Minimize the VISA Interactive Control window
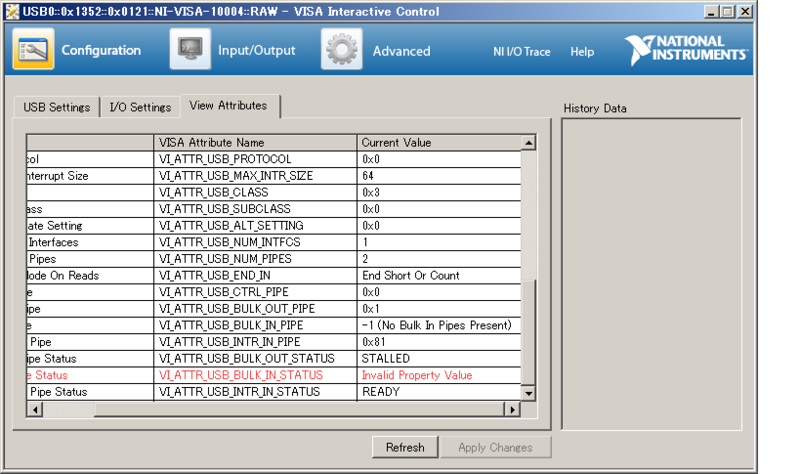 point(711,11)
